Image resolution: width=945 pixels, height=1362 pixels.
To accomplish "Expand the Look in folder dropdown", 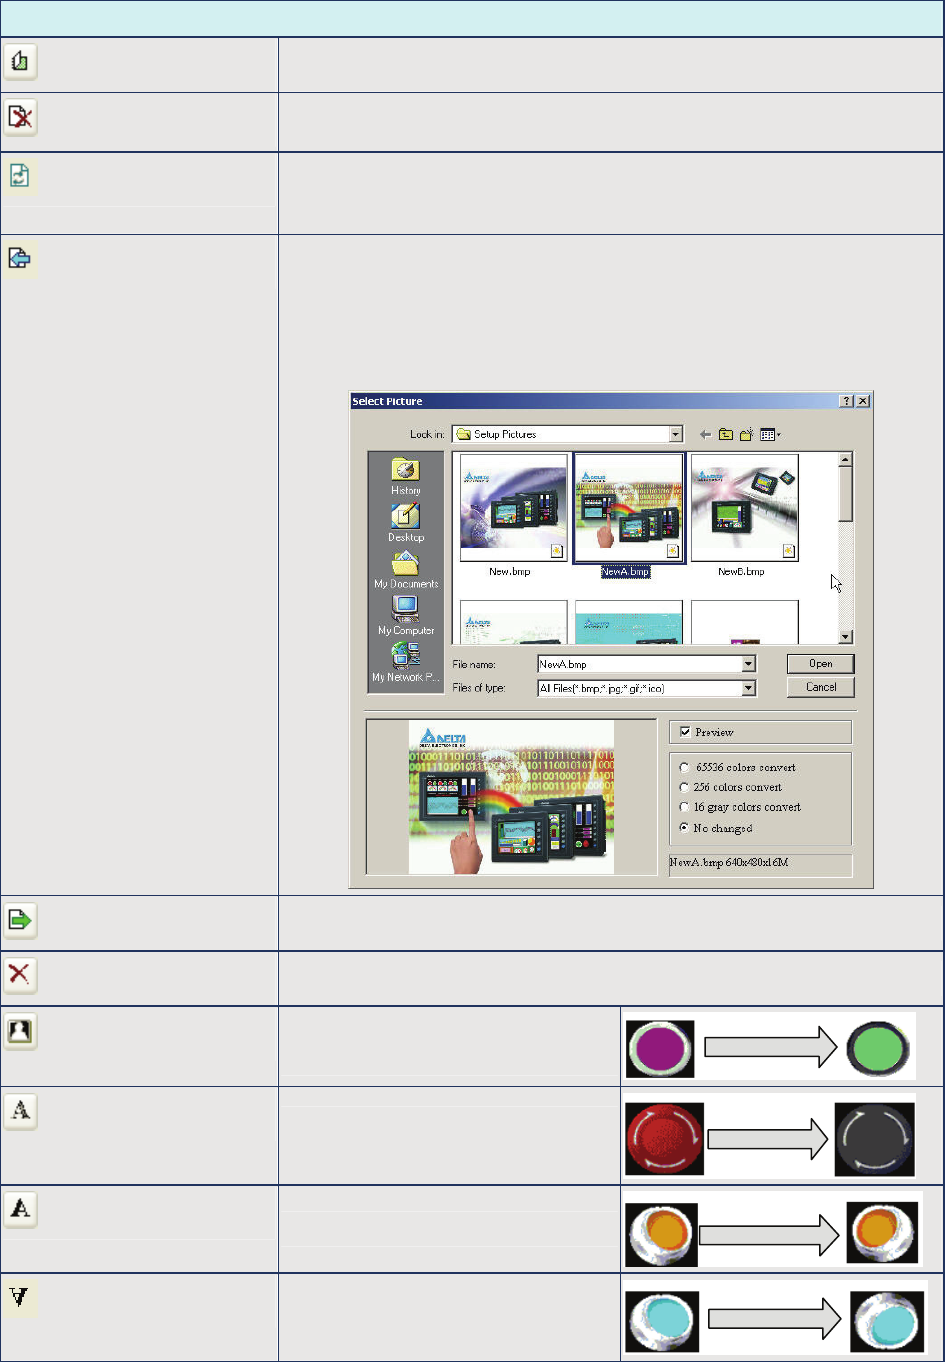I will (676, 434).
